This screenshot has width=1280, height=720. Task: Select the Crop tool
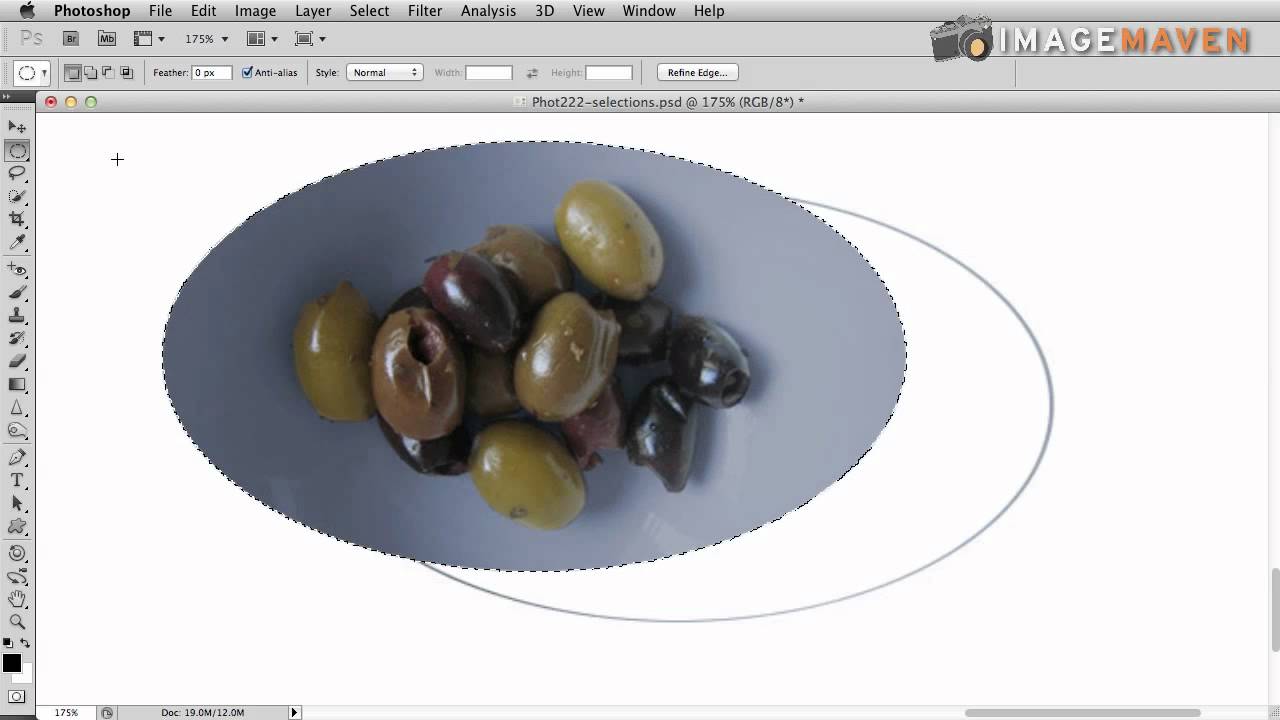17,220
